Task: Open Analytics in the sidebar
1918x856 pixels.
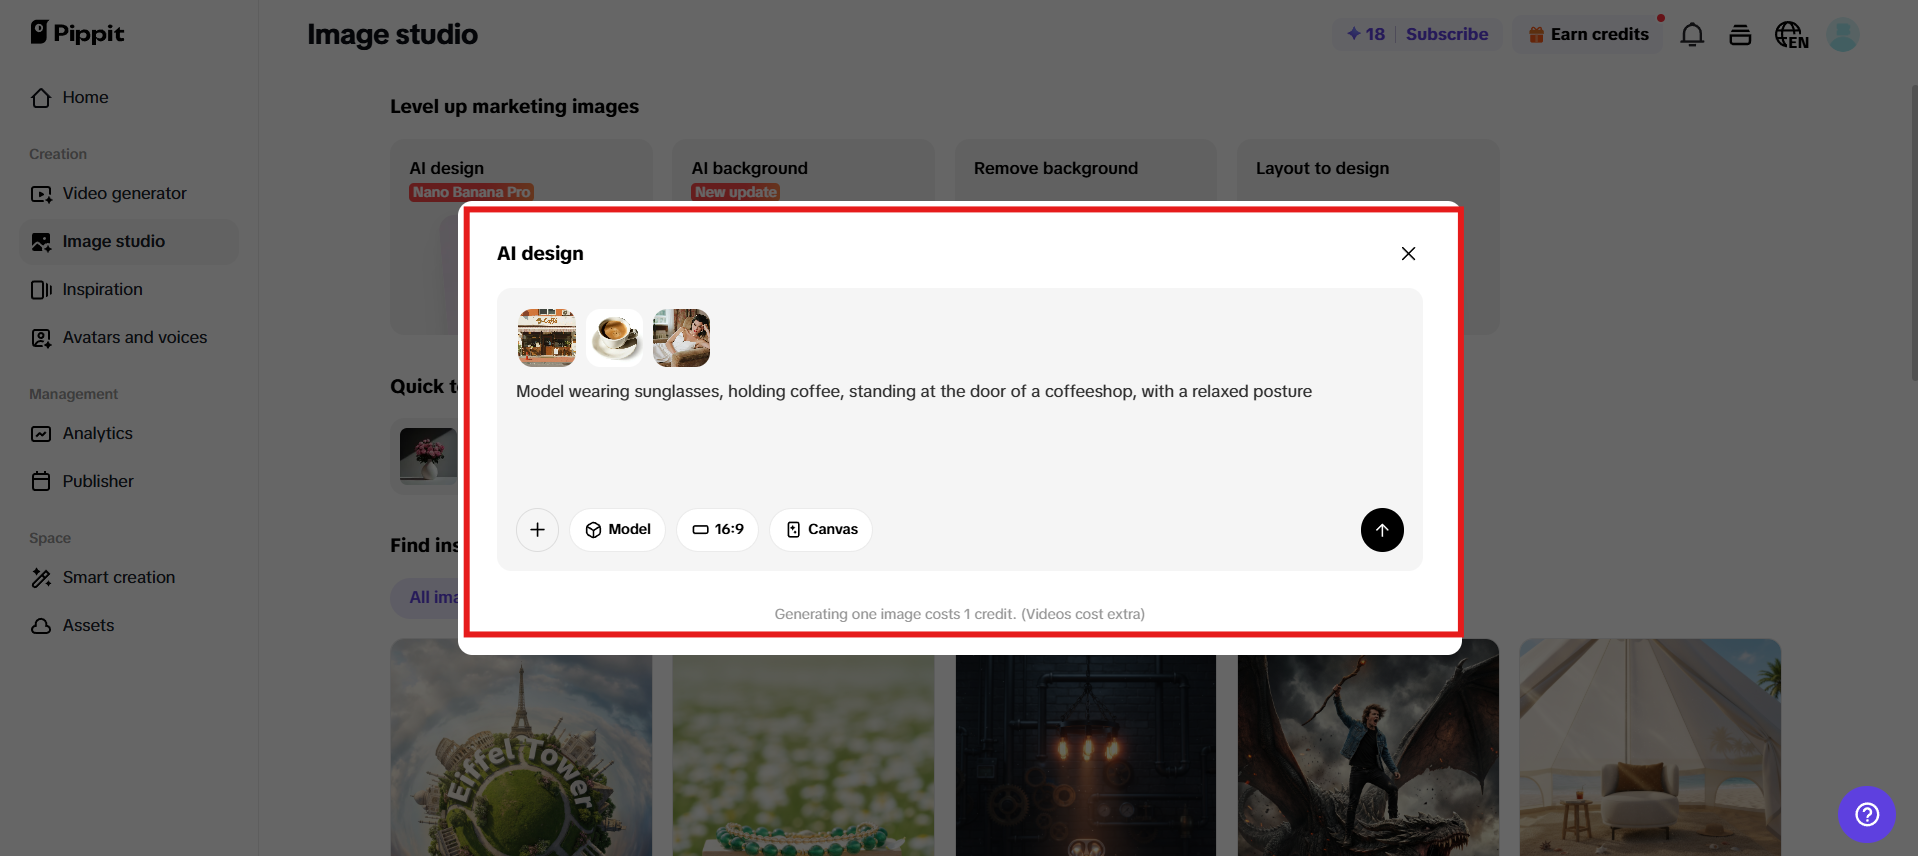Action: tap(128, 433)
